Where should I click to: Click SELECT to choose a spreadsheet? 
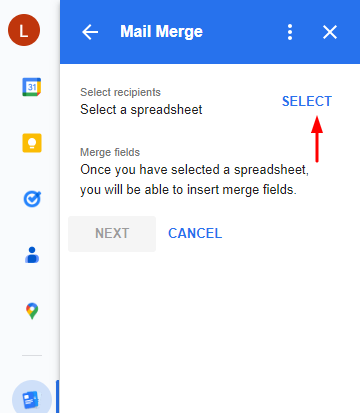(307, 101)
